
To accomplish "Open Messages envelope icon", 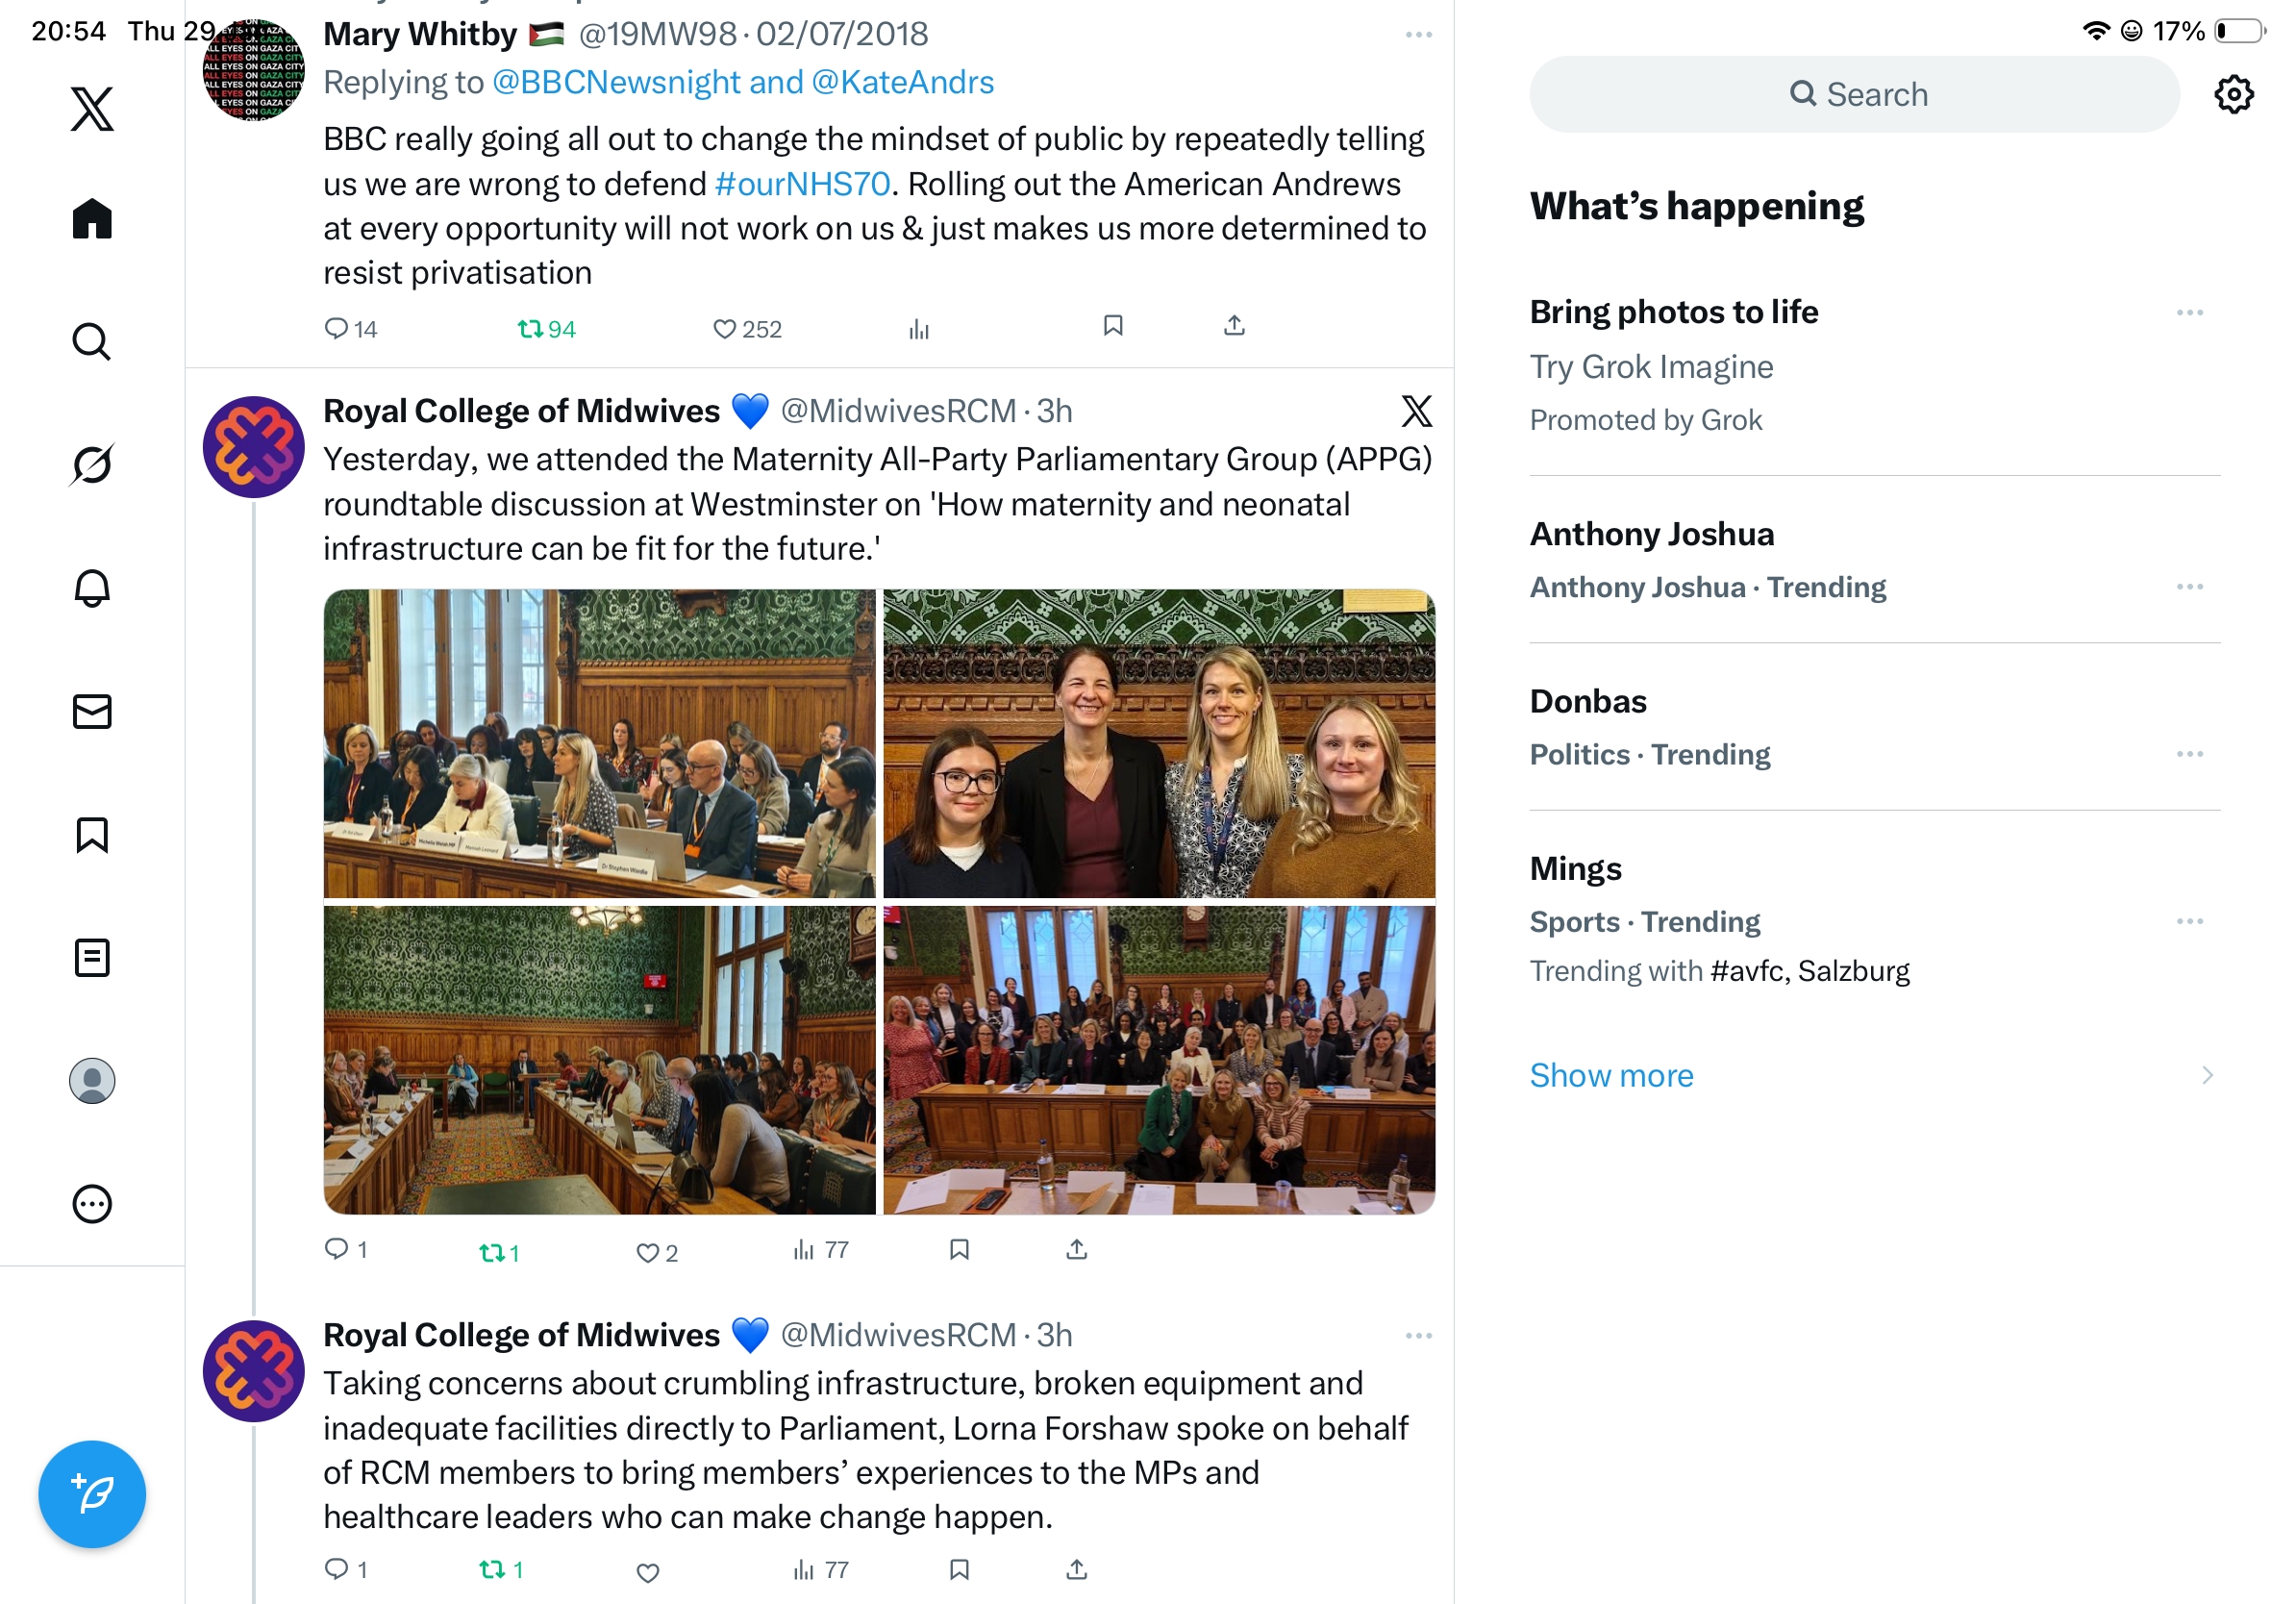I will pyautogui.click(x=92, y=712).
